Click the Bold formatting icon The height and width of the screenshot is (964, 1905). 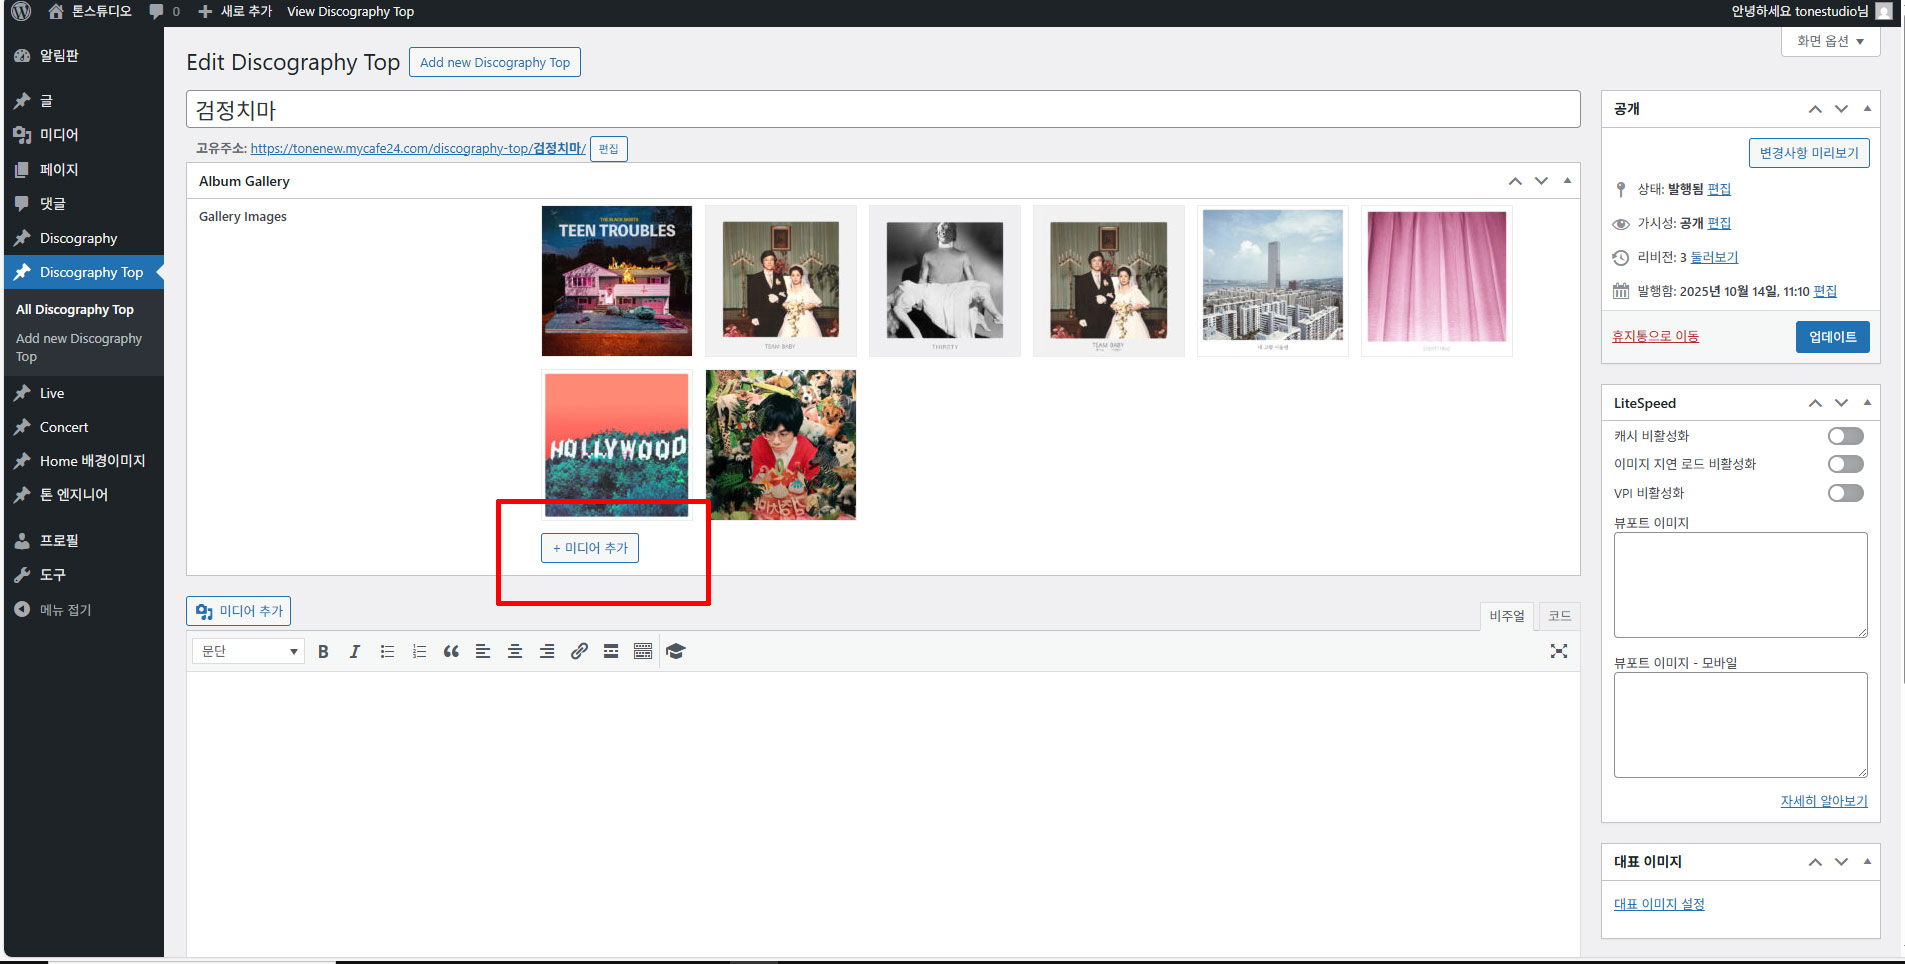click(x=323, y=651)
